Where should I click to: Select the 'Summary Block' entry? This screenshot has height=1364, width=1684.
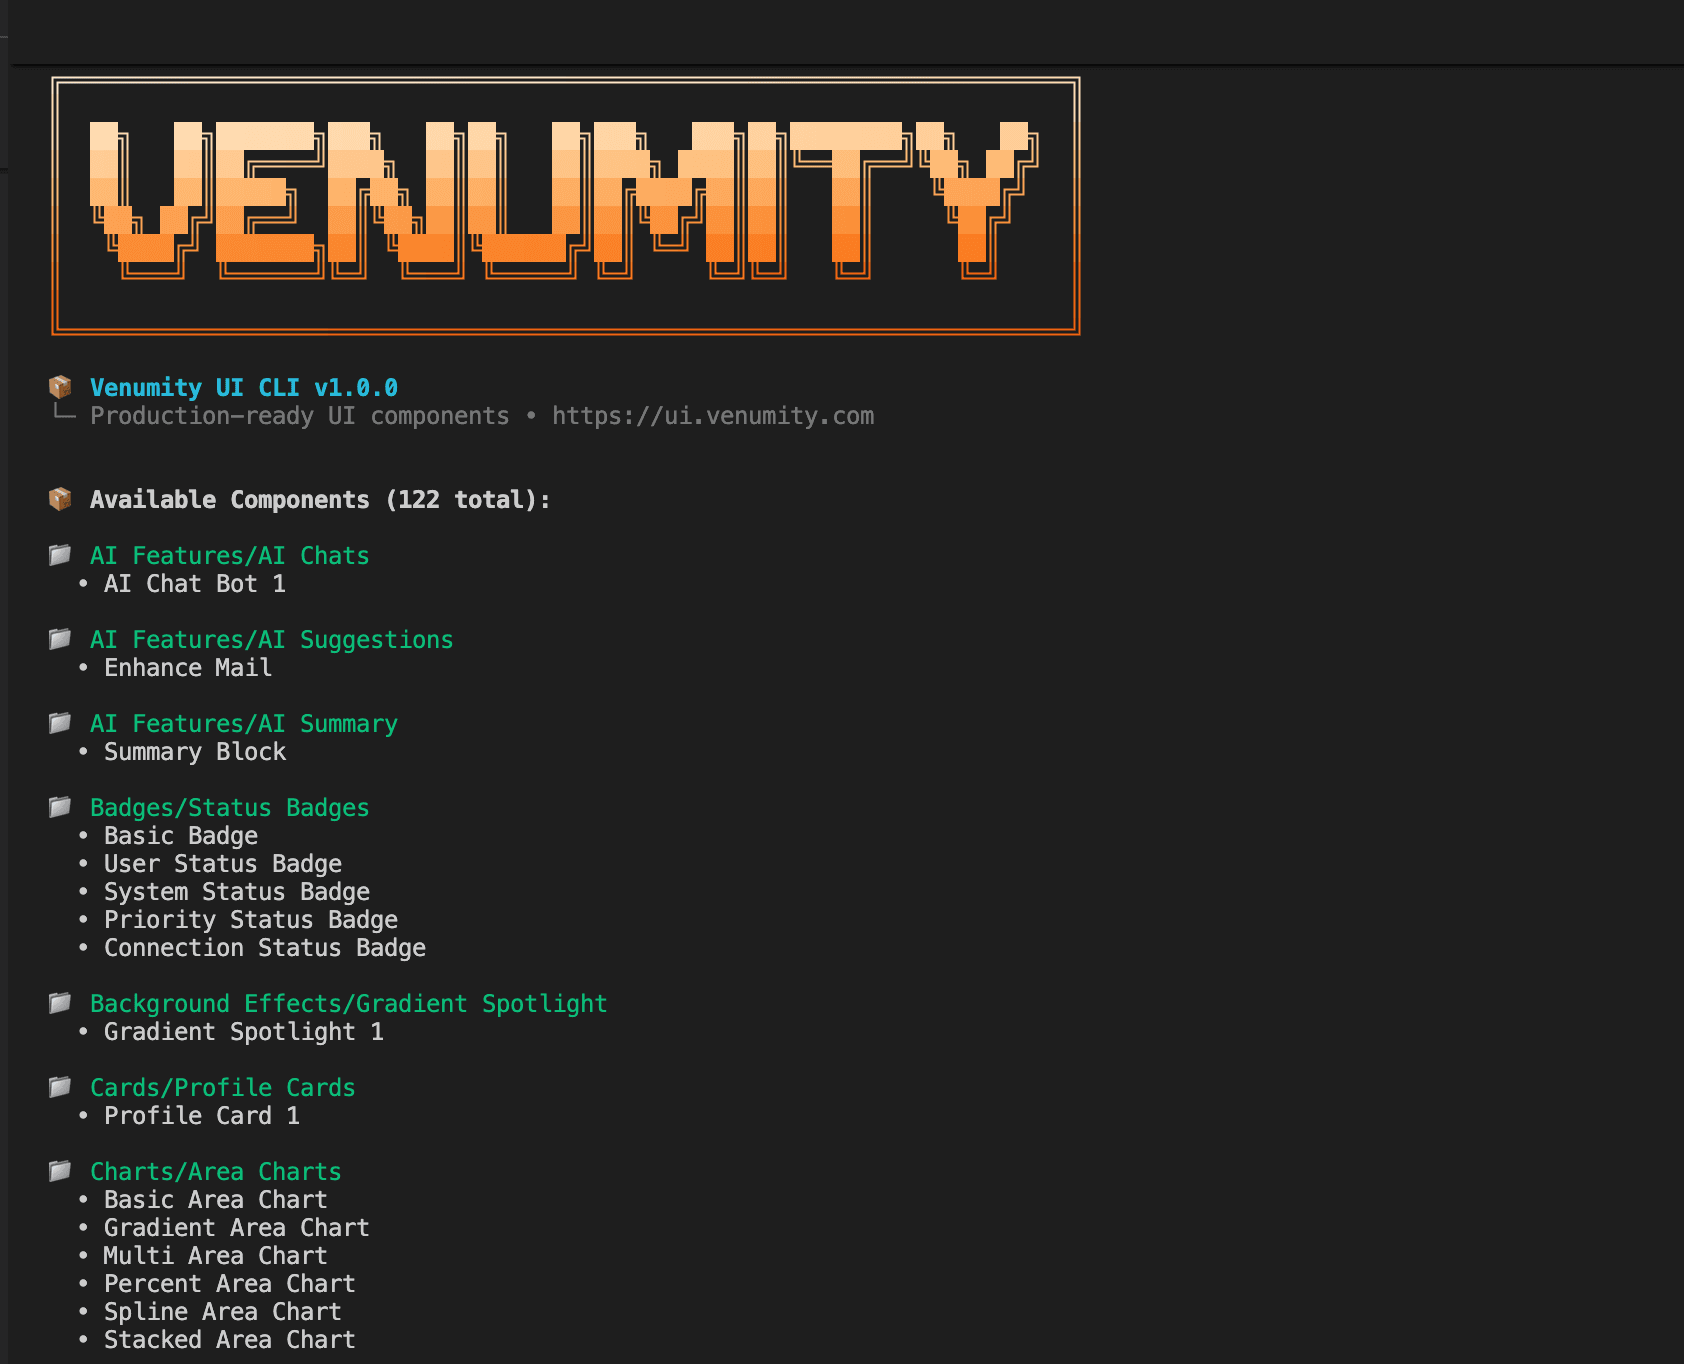pos(195,752)
